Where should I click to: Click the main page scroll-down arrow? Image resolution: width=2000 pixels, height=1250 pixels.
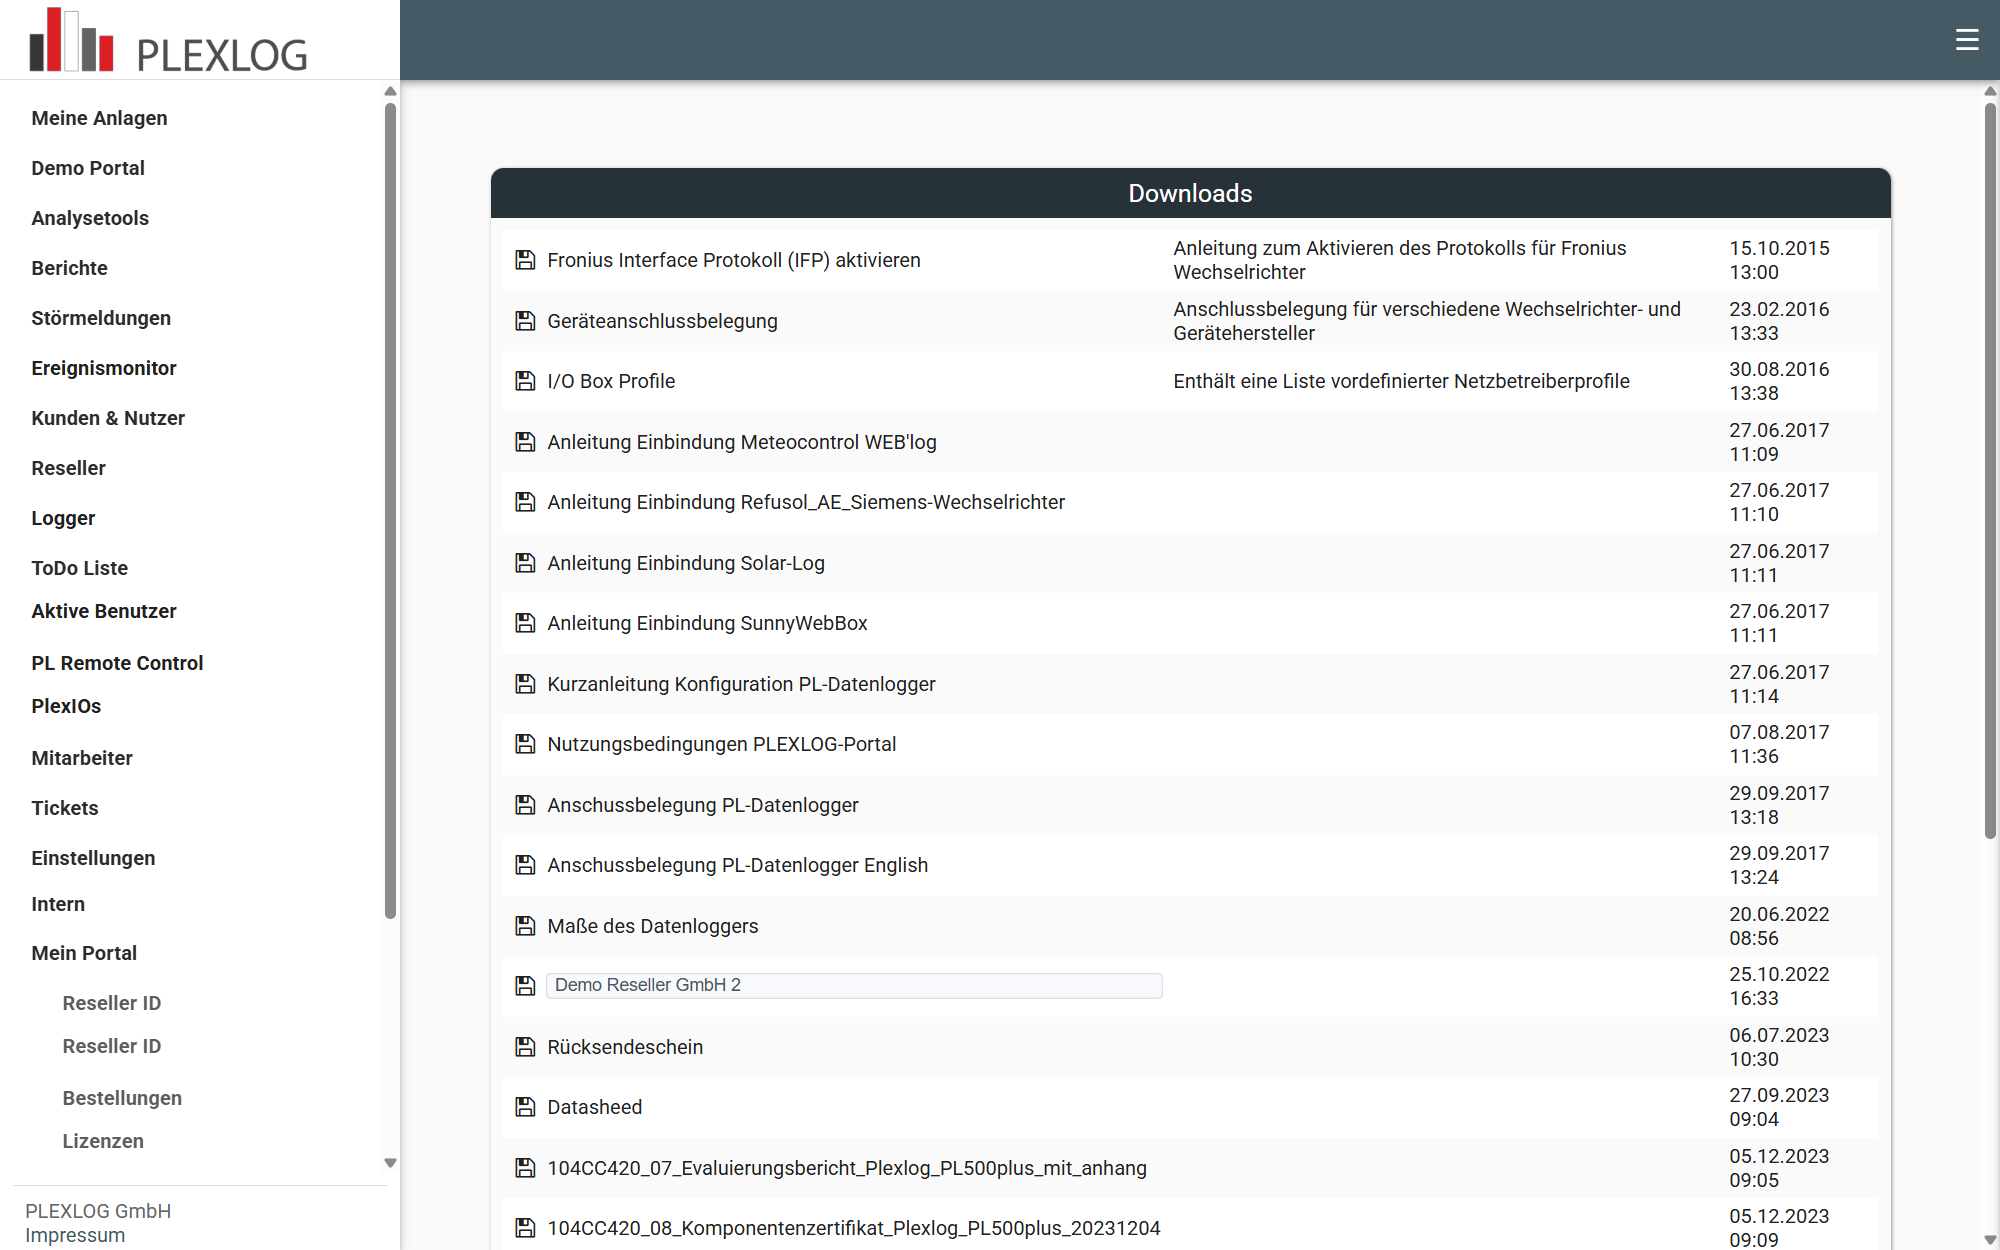click(1990, 1240)
